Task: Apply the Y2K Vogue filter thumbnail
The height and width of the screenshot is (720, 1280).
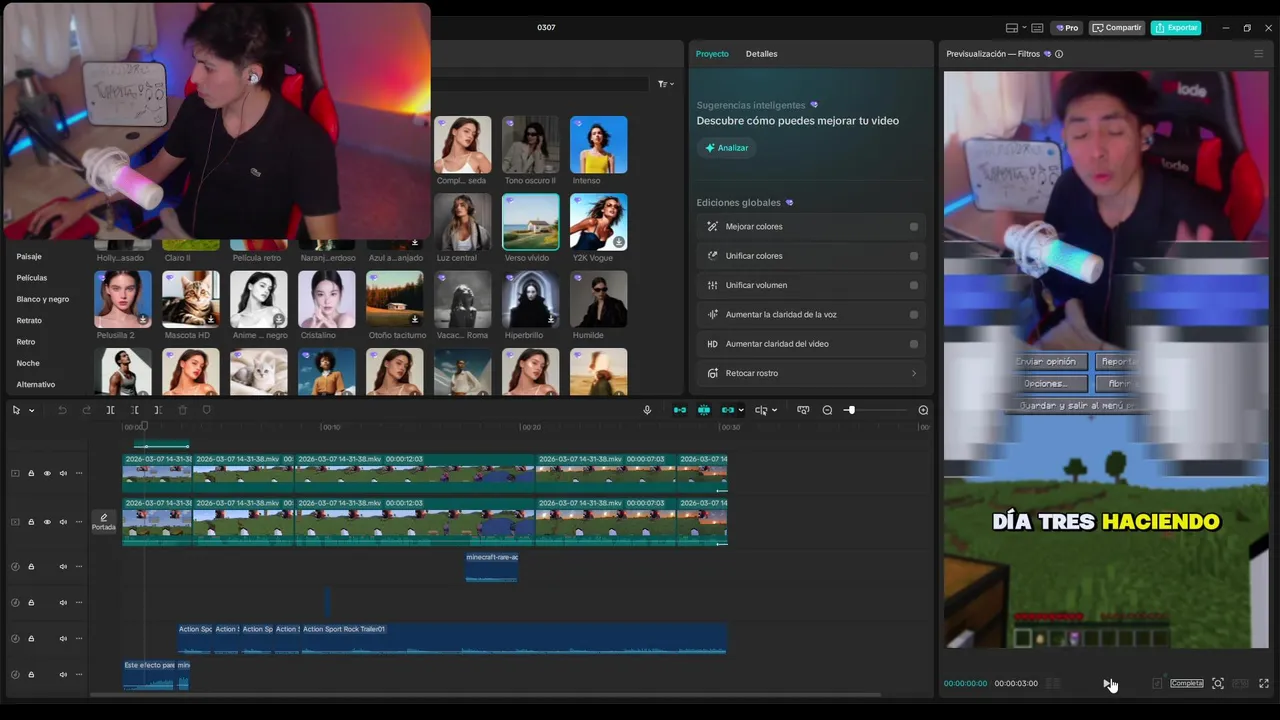Action: click(x=598, y=222)
